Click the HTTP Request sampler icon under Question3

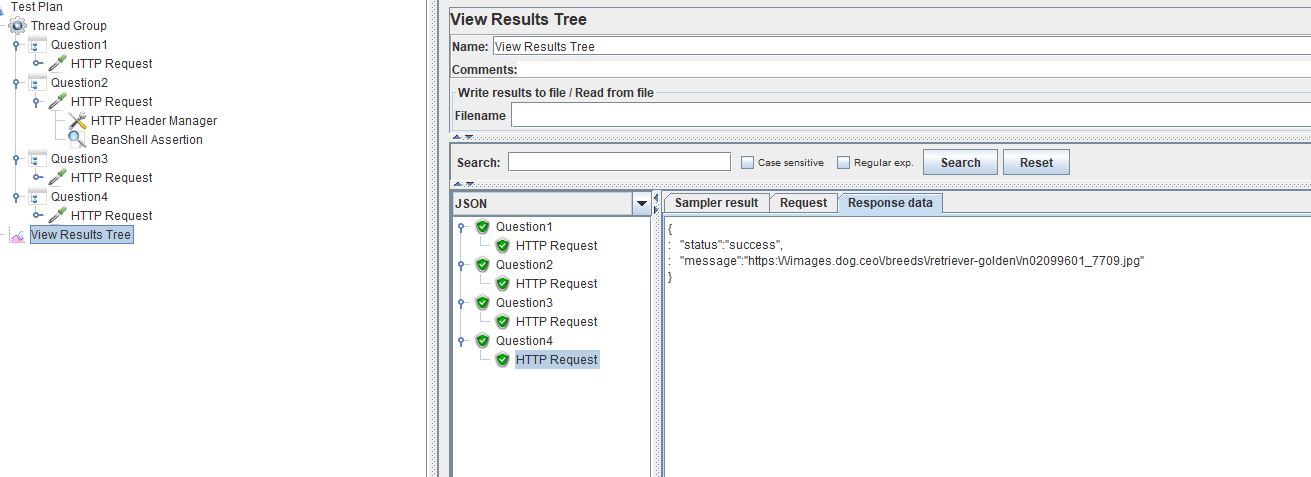coord(58,178)
